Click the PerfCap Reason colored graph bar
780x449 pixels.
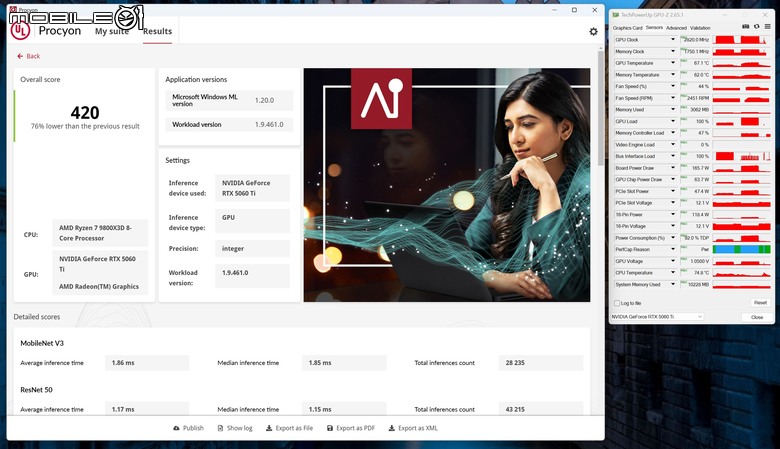[741, 250]
